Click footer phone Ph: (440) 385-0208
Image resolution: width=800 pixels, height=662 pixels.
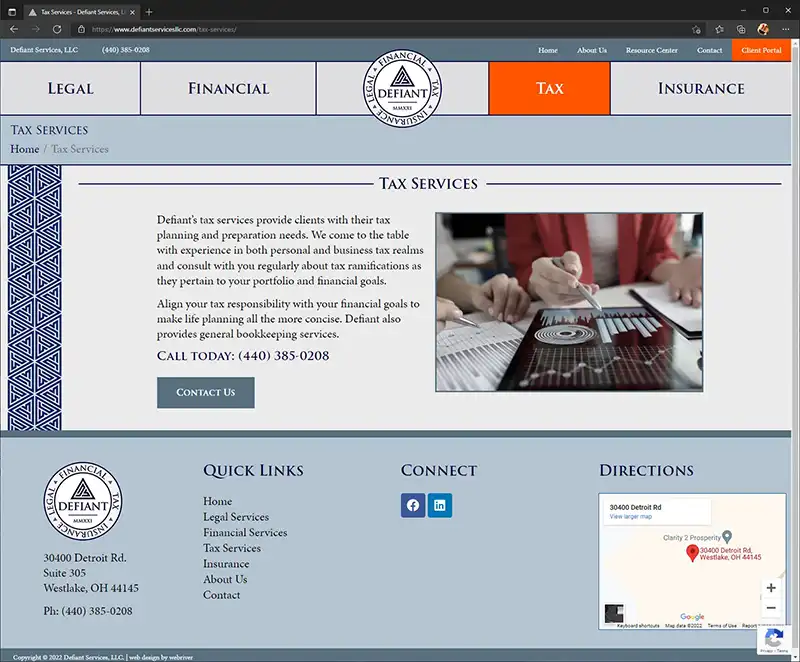coord(88,611)
